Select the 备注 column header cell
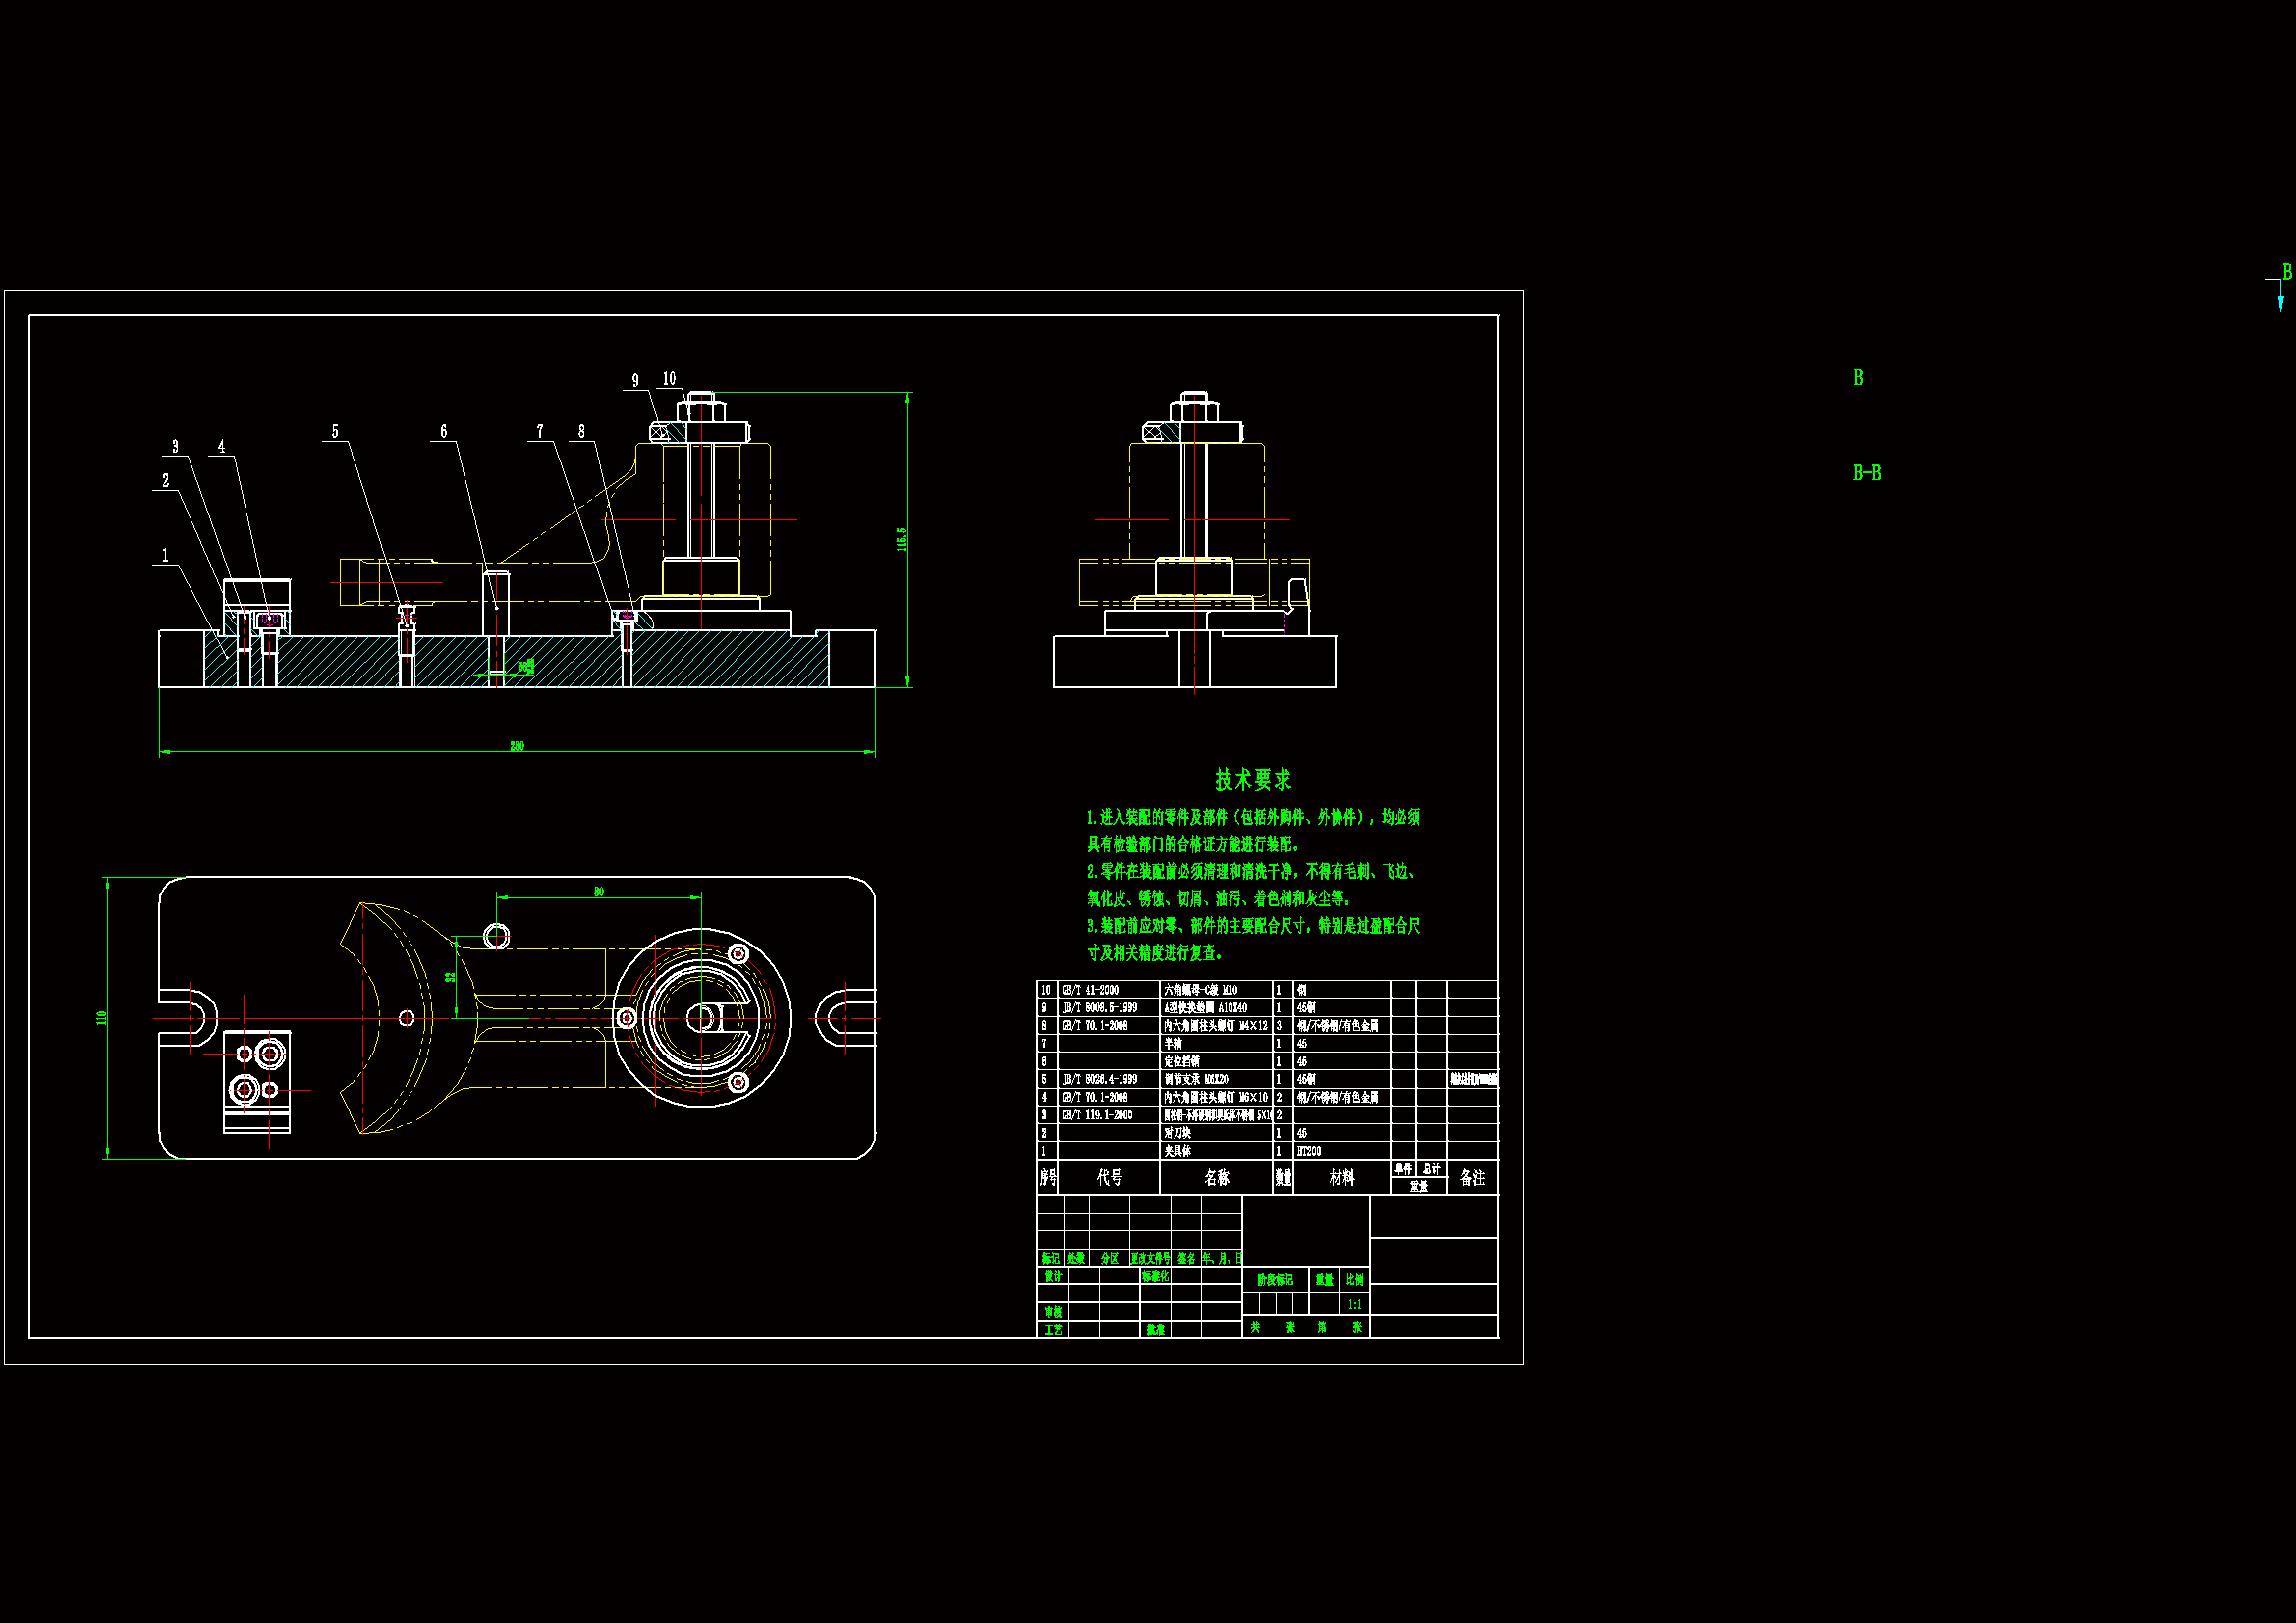 pos(1472,1178)
